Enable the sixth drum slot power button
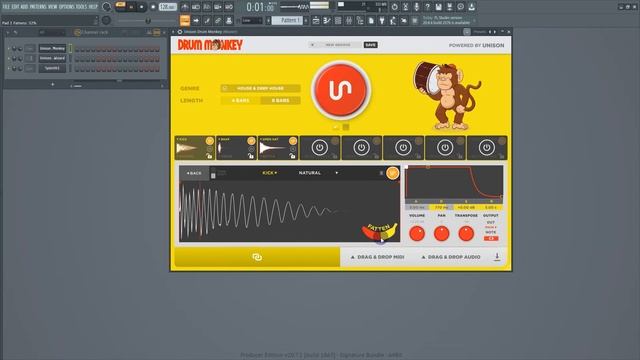The width and height of the screenshot is (640, 360). coord(403,147)
